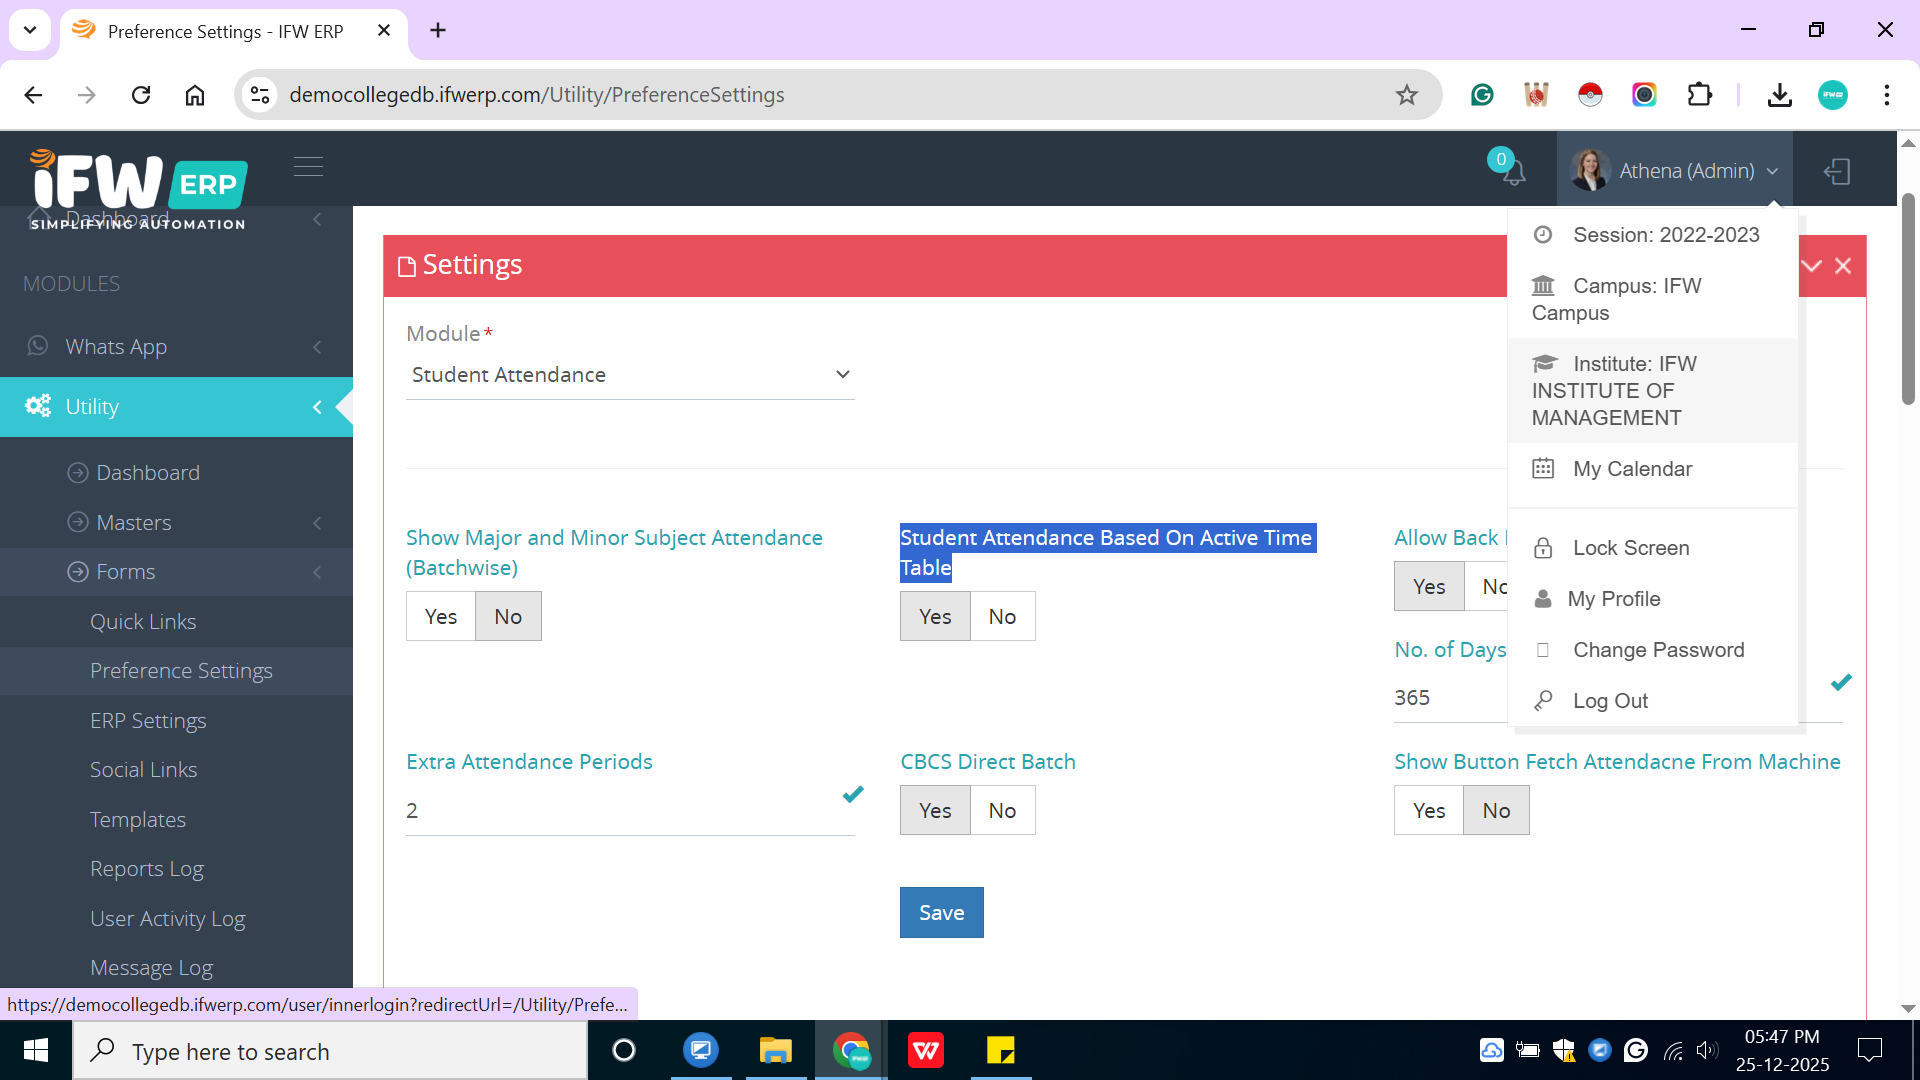The height and width of the screenshot is (1080, 1920).
Task: Click the exit door icon in the header
Action: click(x=1837, y=172)
